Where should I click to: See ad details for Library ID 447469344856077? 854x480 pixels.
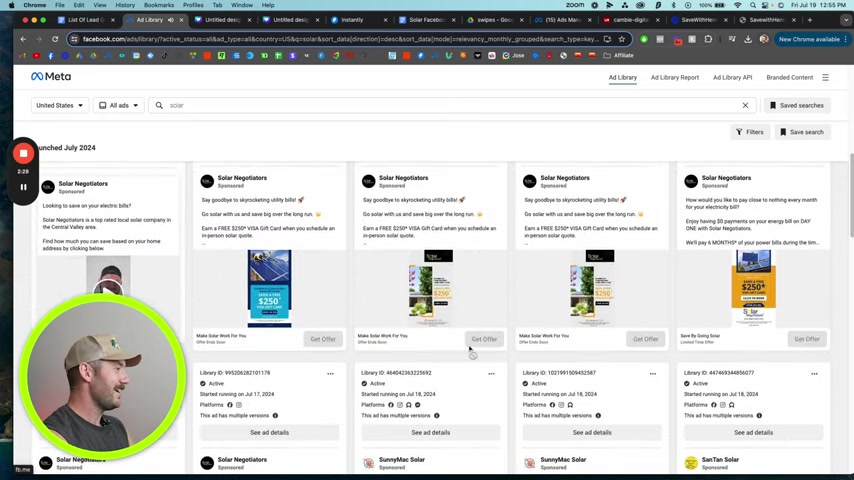point(753,433)
